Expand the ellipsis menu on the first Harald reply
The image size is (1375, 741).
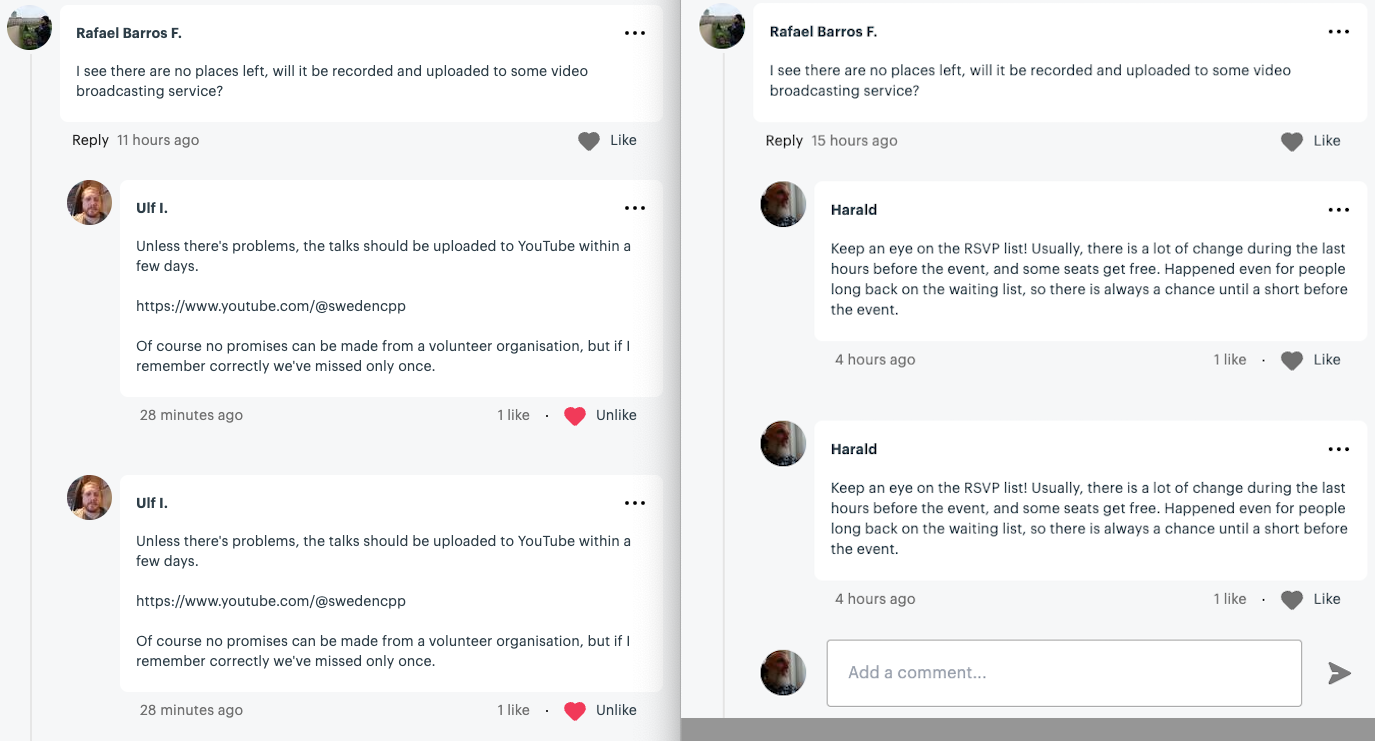[x=1339, y=210]
